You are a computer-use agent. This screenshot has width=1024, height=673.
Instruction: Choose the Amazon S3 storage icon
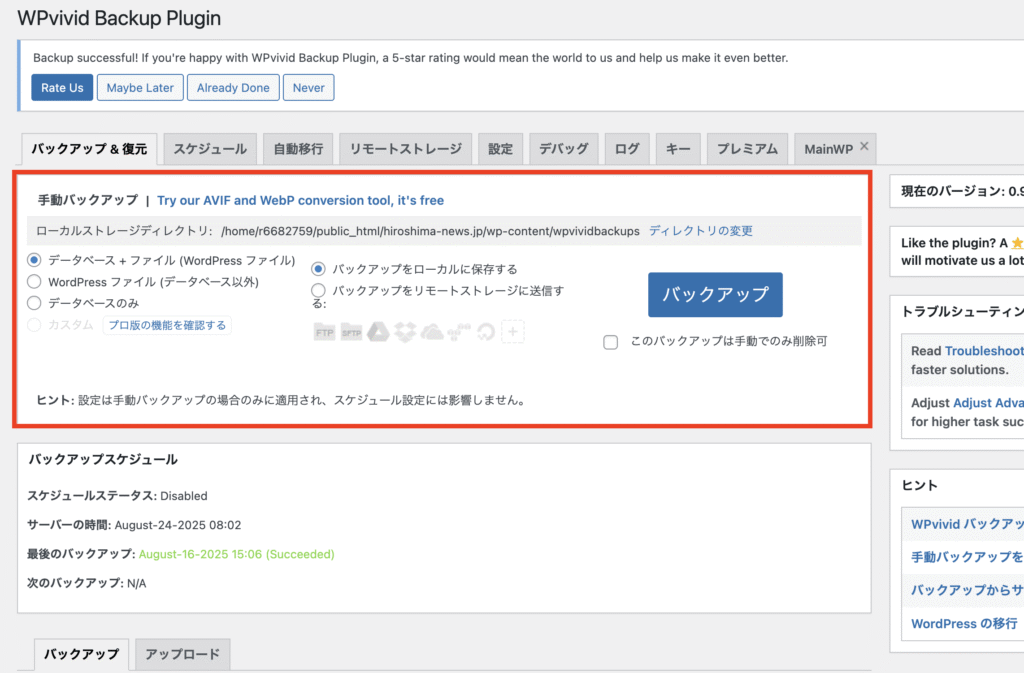pyautogui.click(x=458, y=332)
